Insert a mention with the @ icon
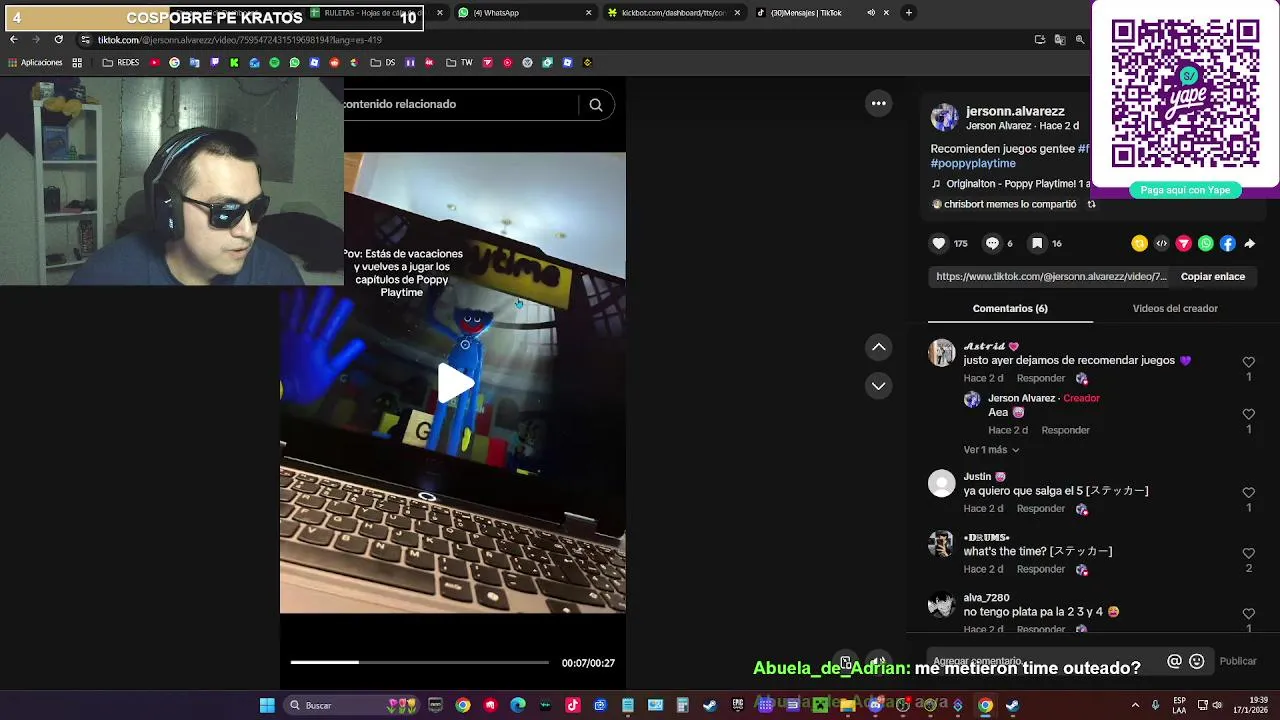This screenshot has height=720, width=1280. pyautogui.click(x=1174, y=661)
